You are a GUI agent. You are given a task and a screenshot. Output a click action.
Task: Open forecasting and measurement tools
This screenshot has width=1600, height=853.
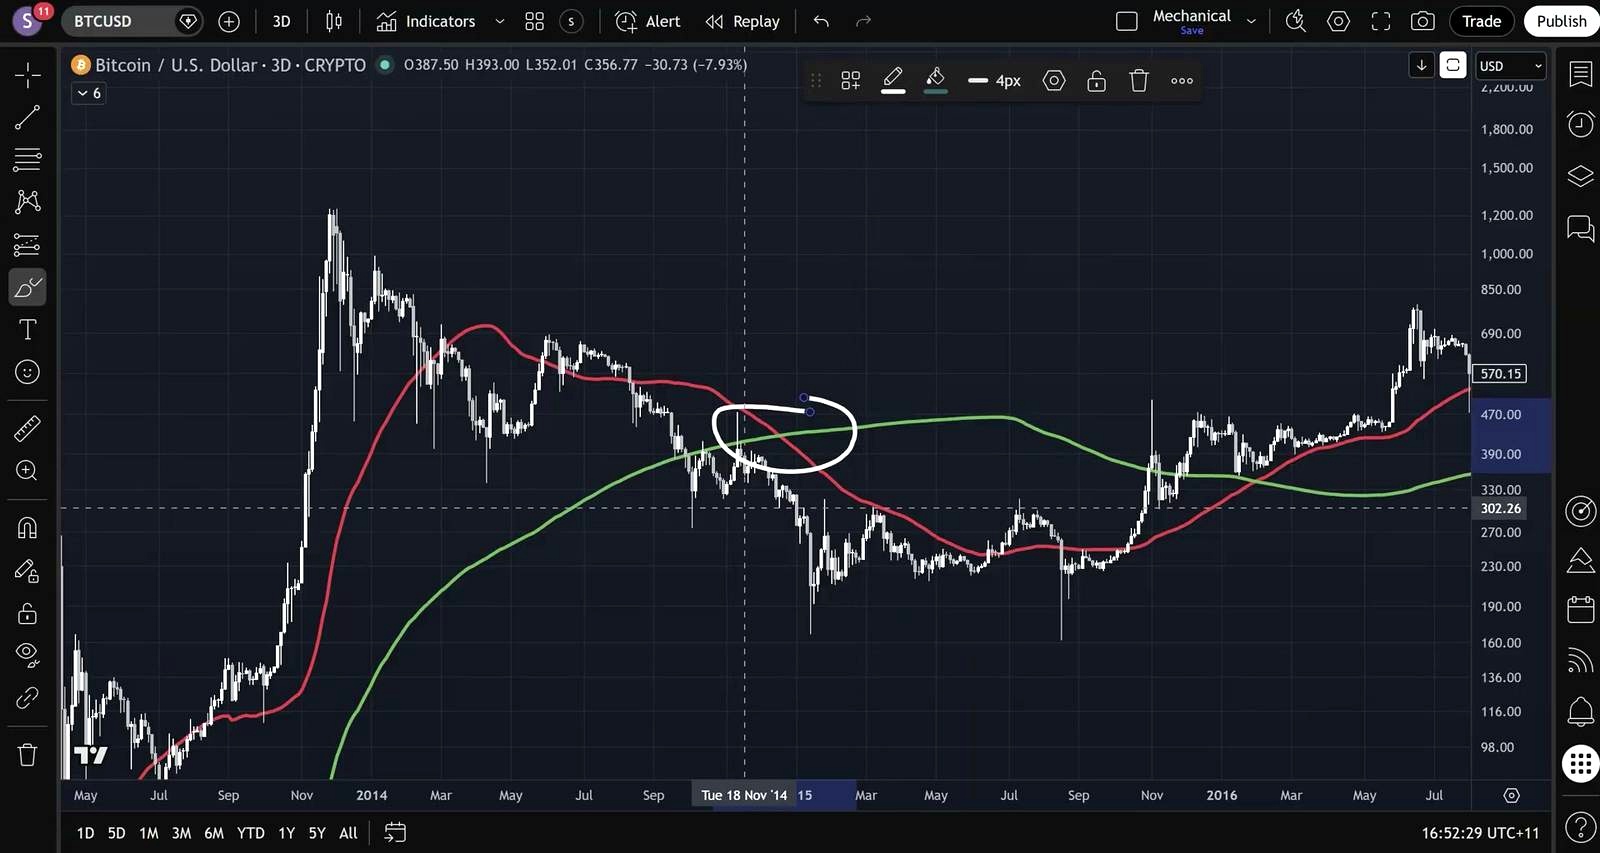pyautogui.click(x=27, y=245)
